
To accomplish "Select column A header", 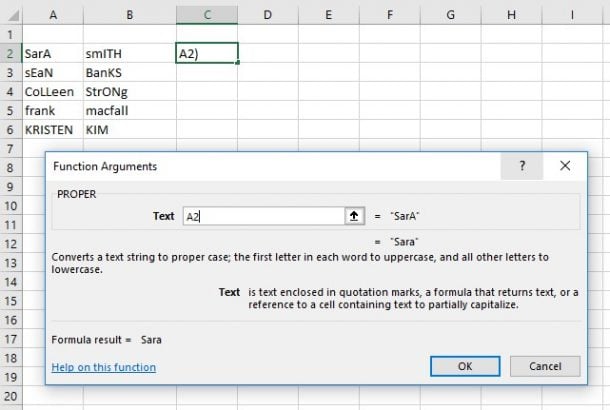I will click(53, 15).
